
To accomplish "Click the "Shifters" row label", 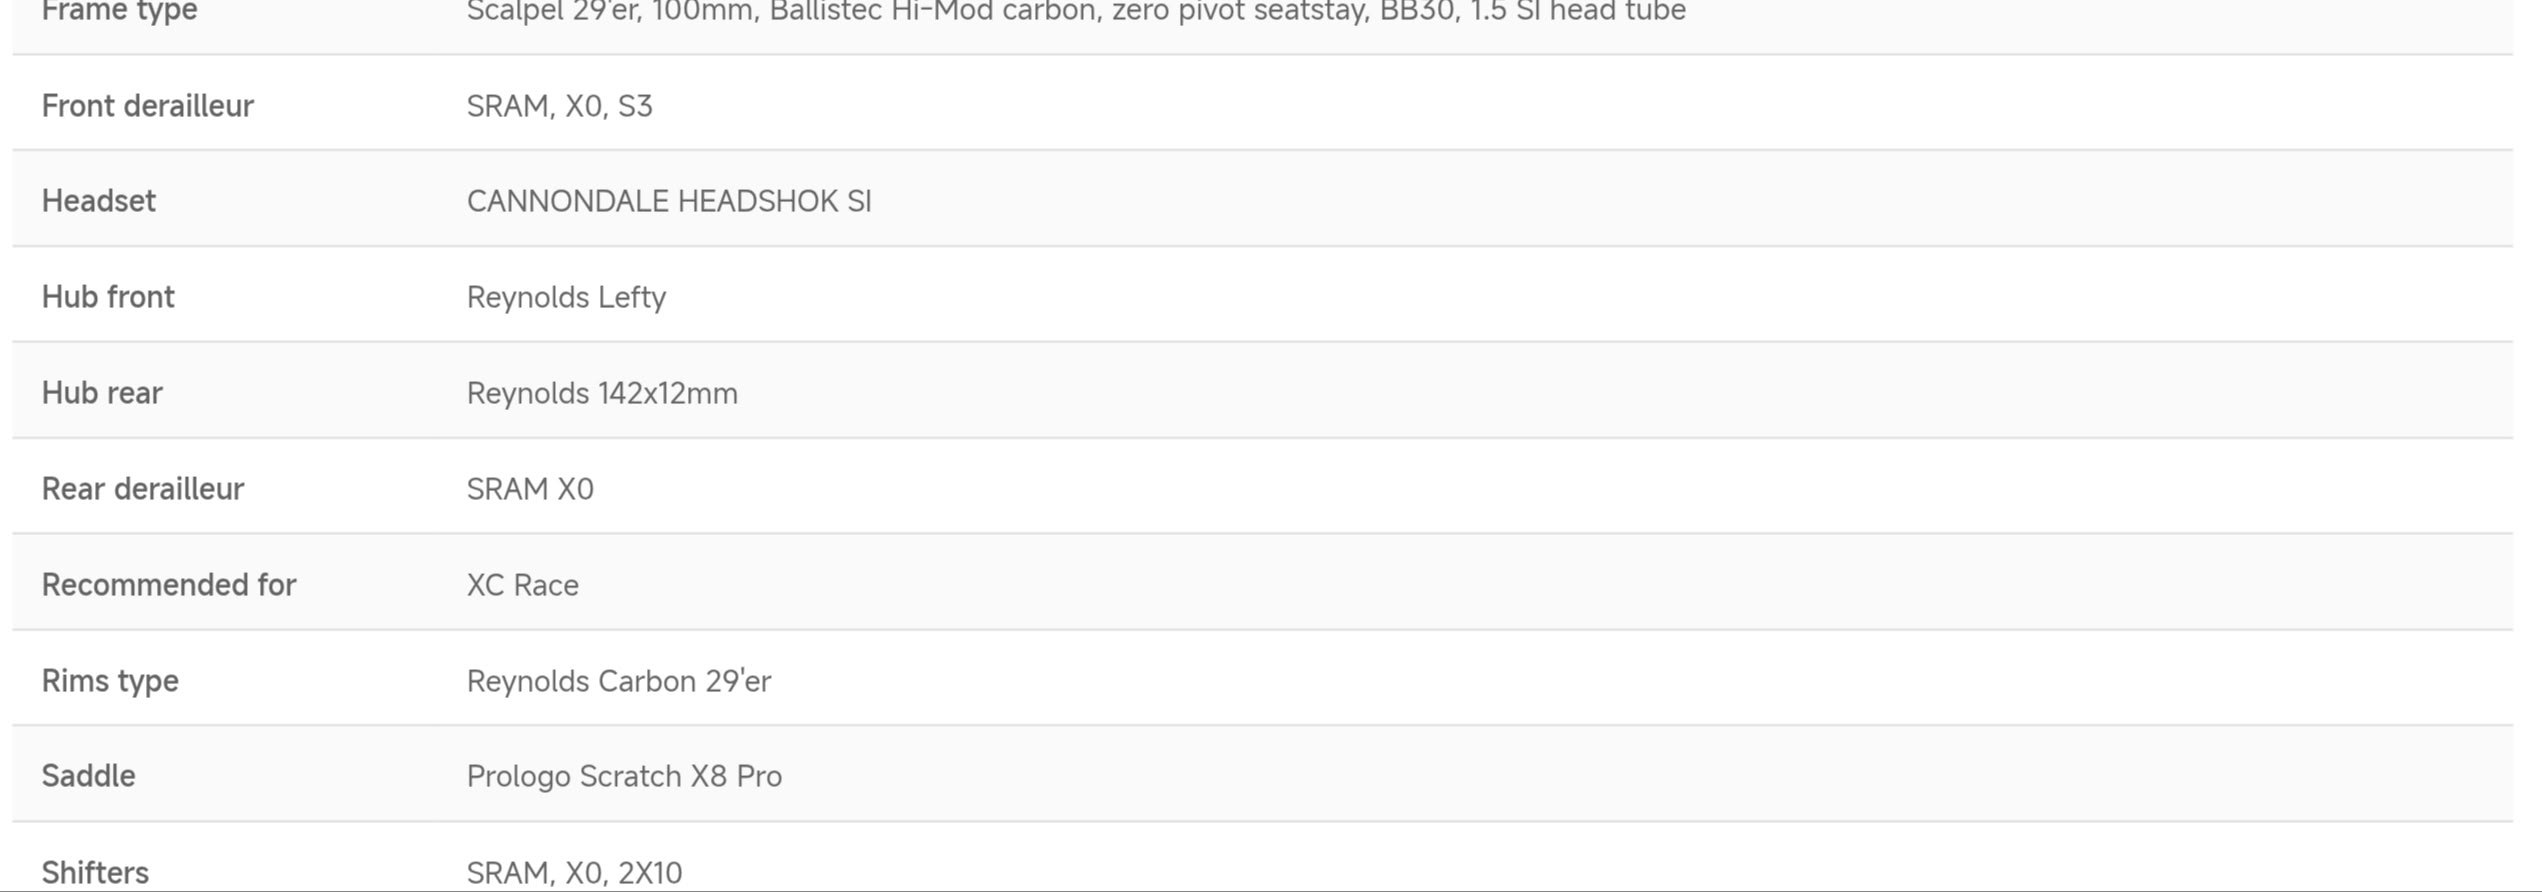I will pos(95,872).
